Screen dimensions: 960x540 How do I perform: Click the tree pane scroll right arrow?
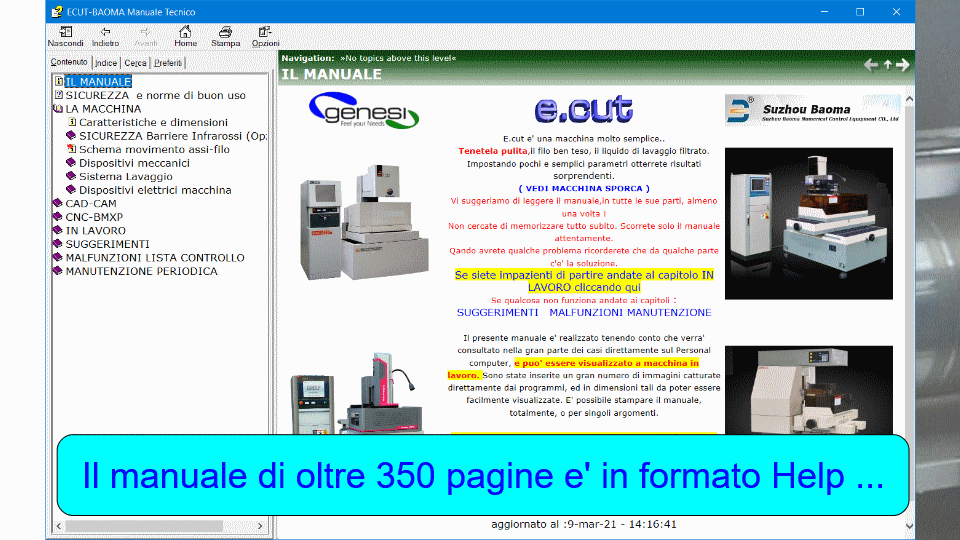pyautogui.click(x=260, y=526)
